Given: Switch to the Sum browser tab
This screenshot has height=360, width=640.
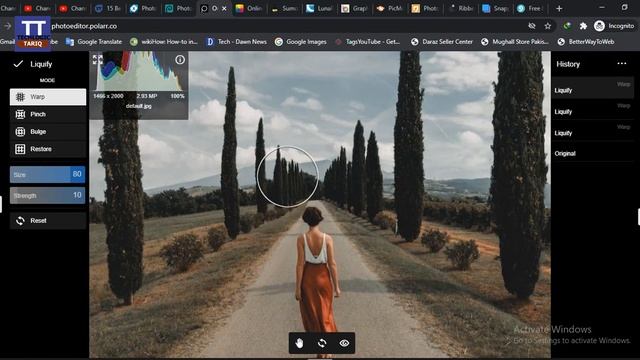Looking at the screenshot, I should [x=285, y=8].
